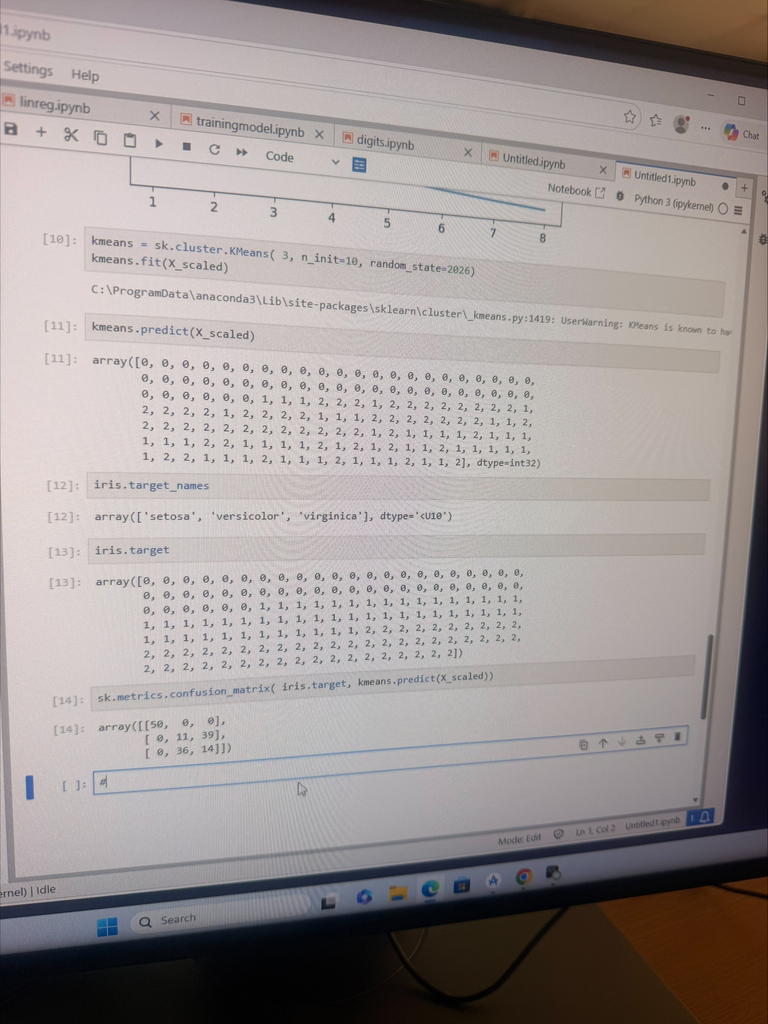Viewport: 768px width, 1024px height.
Task: Select cell 11 with kmeans.predict(X_scaled)
Action: click(402, 343)
